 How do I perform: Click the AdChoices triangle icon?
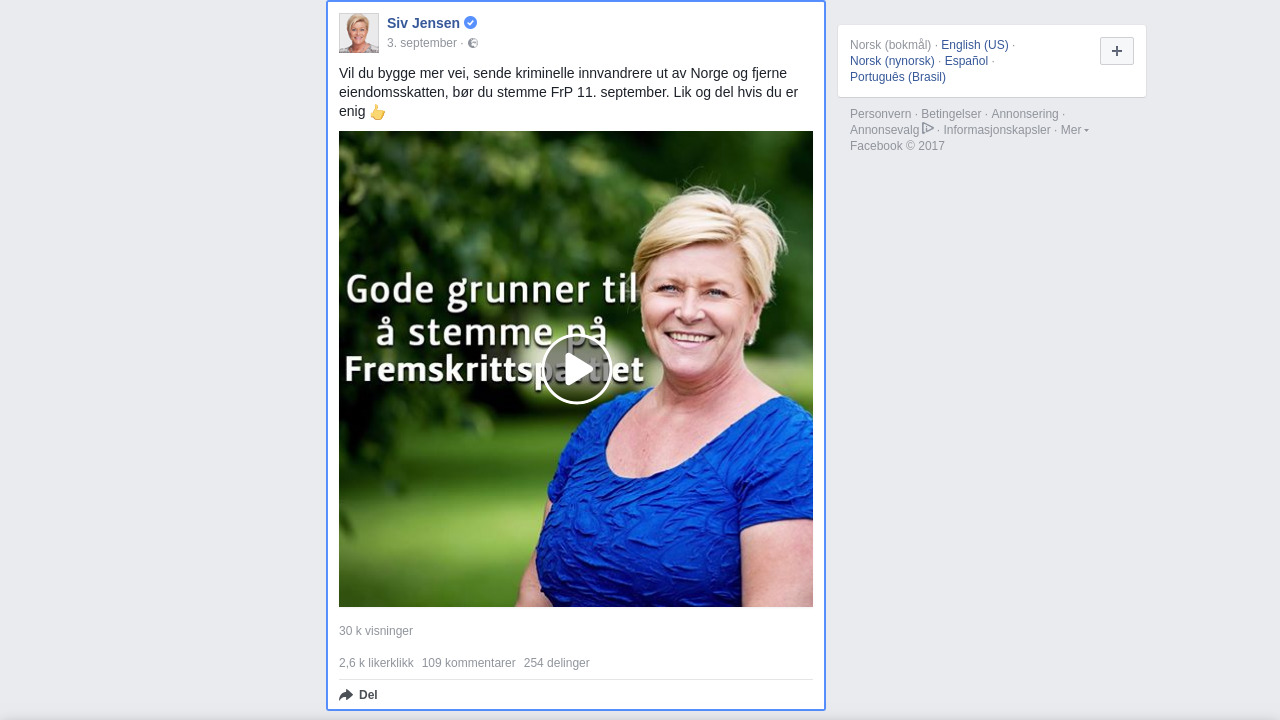click(x=928, y=128)
